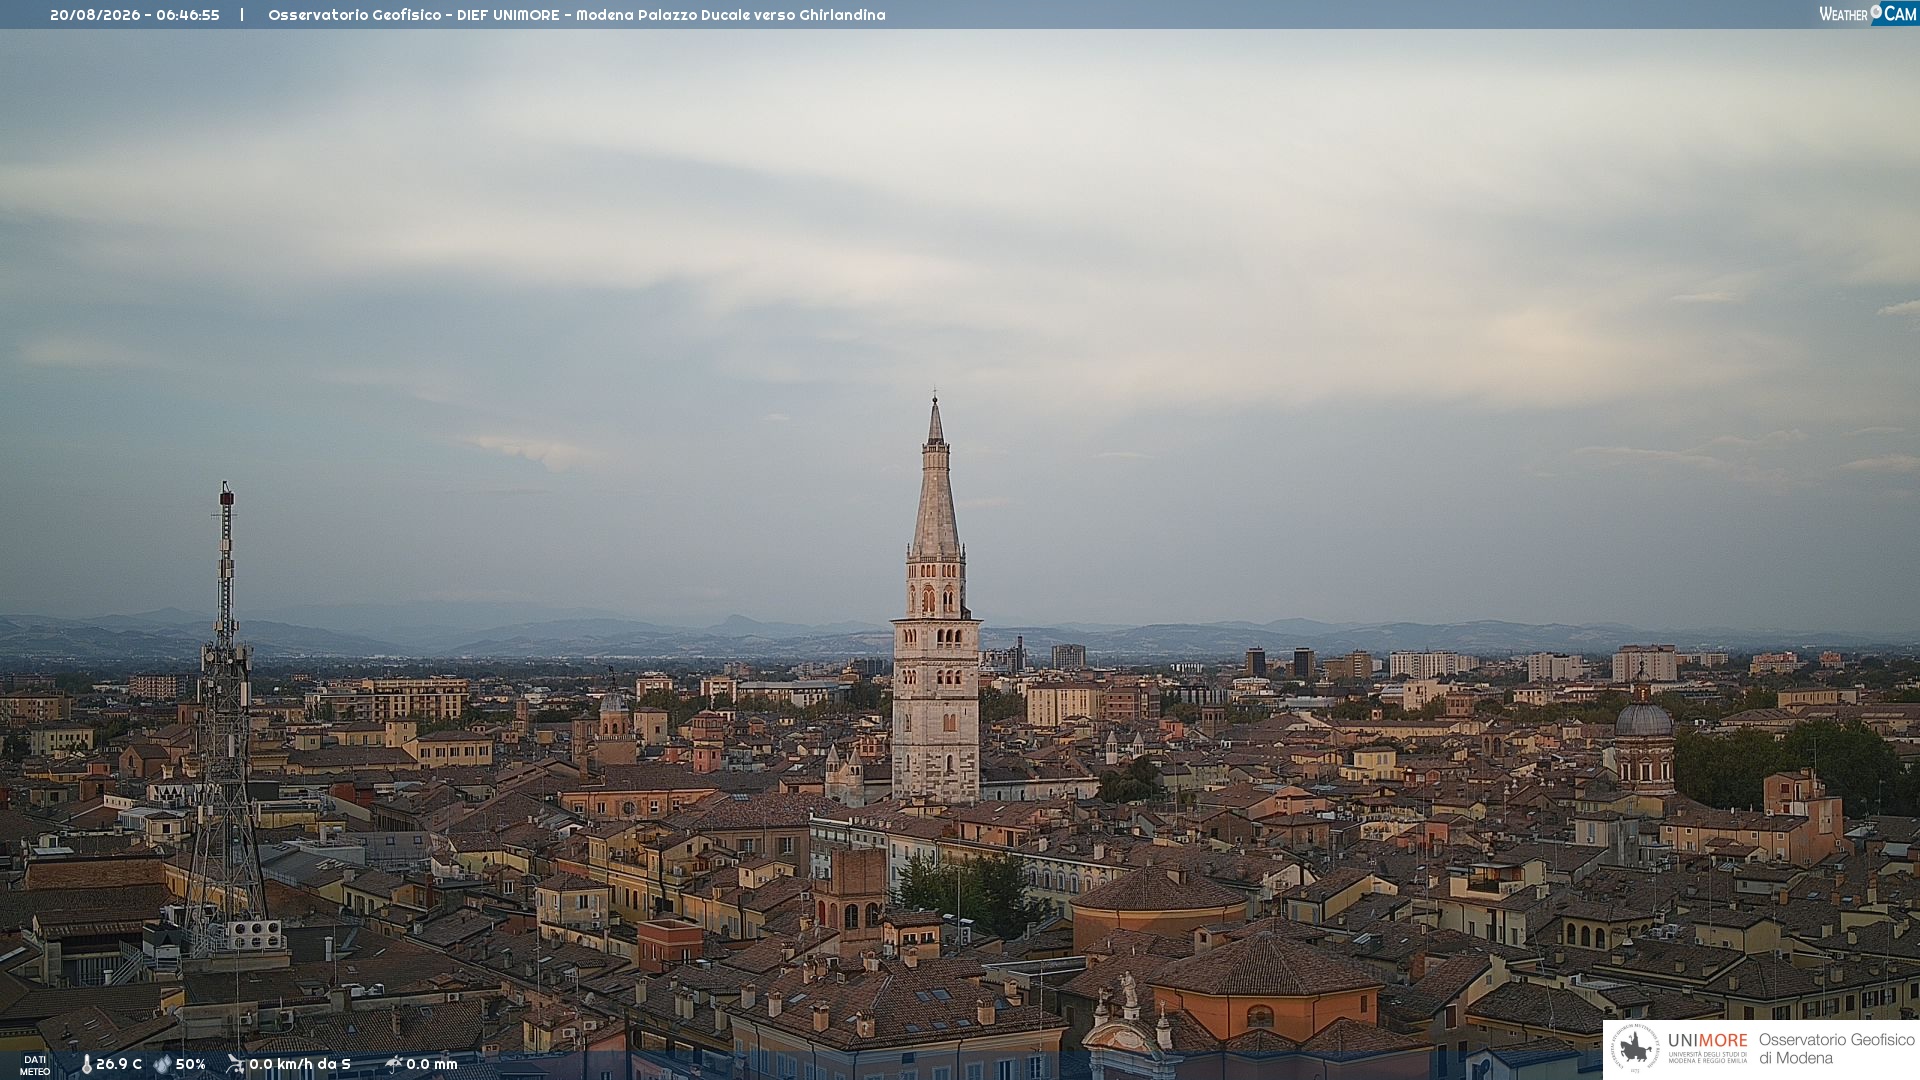Click Osservatorio Geofisico di Modena text
This screenshot has height=1080, width=1920.
[1836, 1049]
